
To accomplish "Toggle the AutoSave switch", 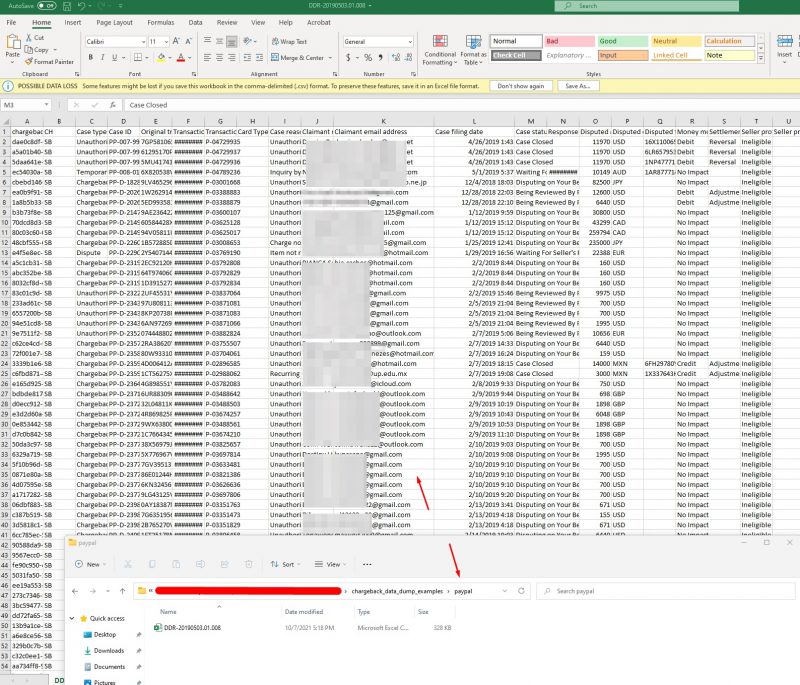I will (x=47, y=6).
